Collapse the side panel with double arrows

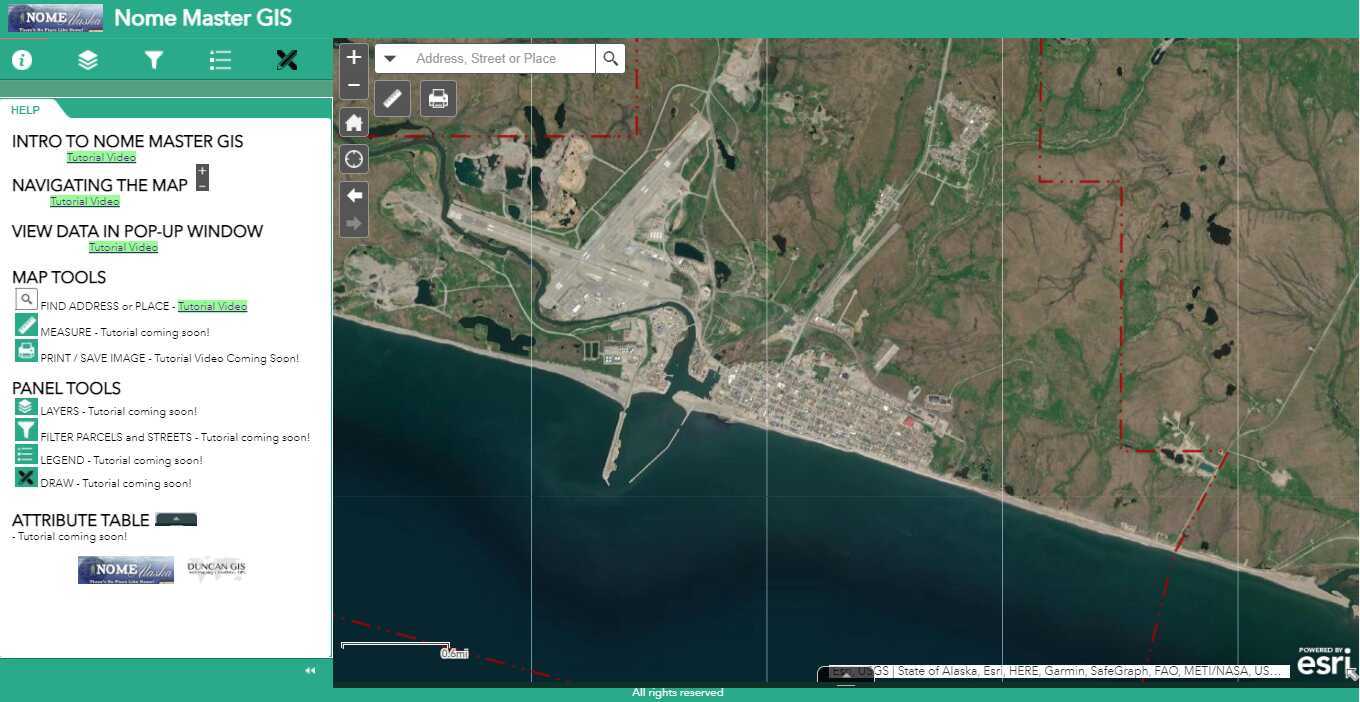click(x=310, y=671)
